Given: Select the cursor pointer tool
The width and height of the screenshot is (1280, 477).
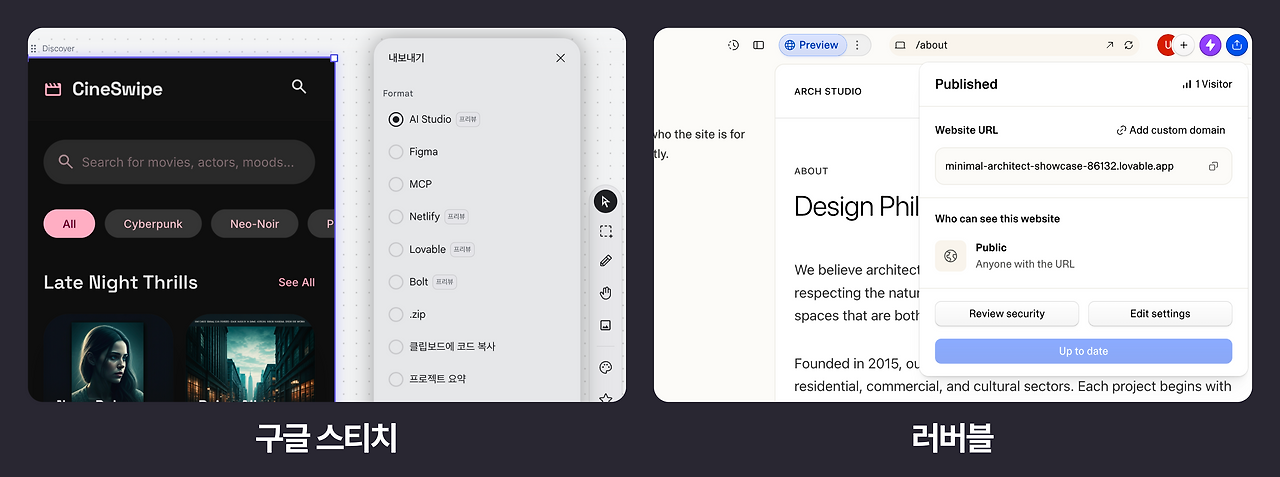Looking at the screenshot, I should [x=605, y=201].
